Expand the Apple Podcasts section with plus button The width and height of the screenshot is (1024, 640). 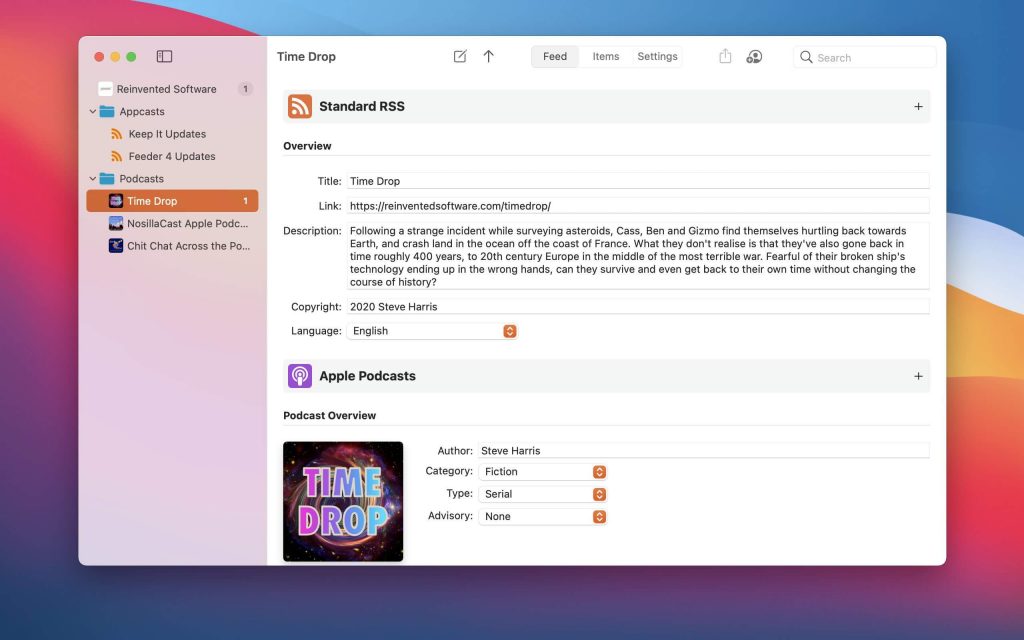918,375
